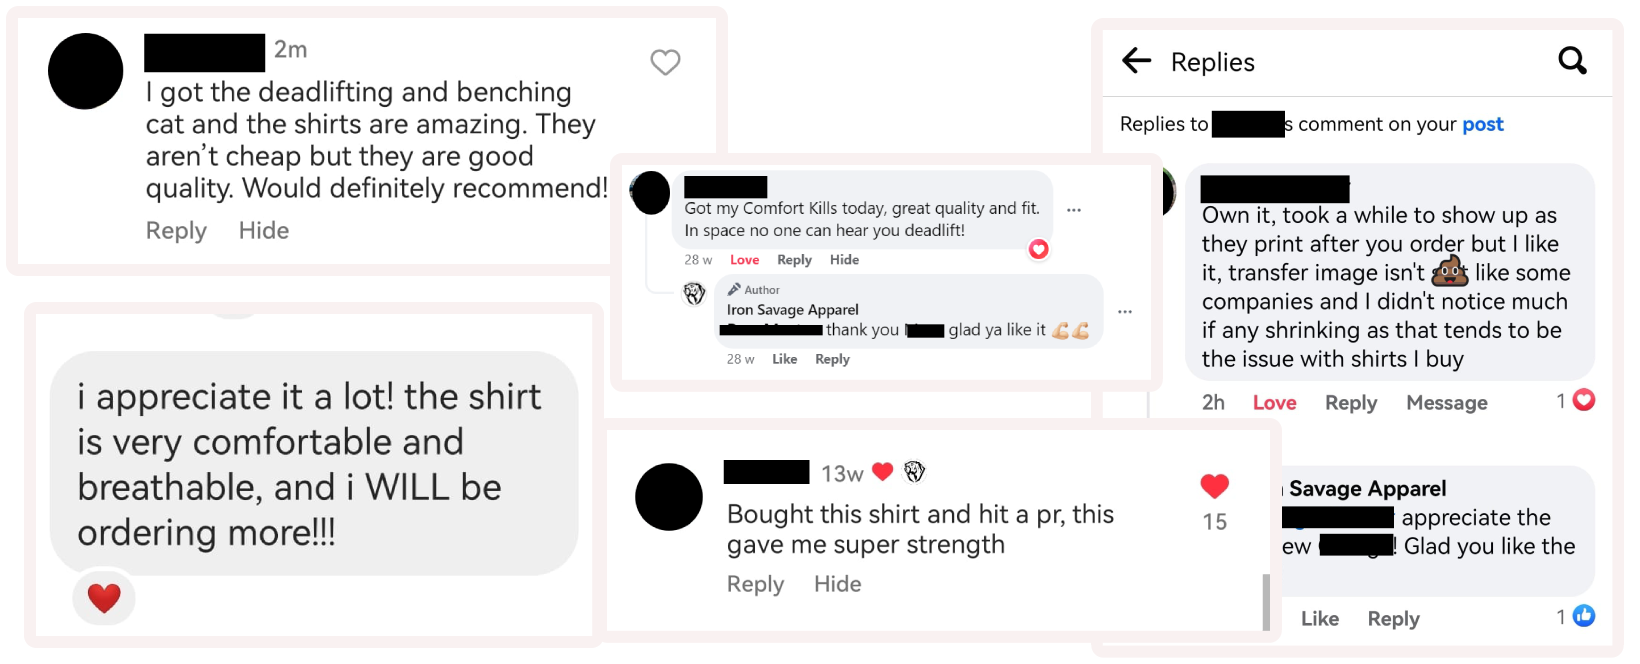1640x664 pixels.
Task: Click the red heart above the 15 count
Action: pos(1214,486)
